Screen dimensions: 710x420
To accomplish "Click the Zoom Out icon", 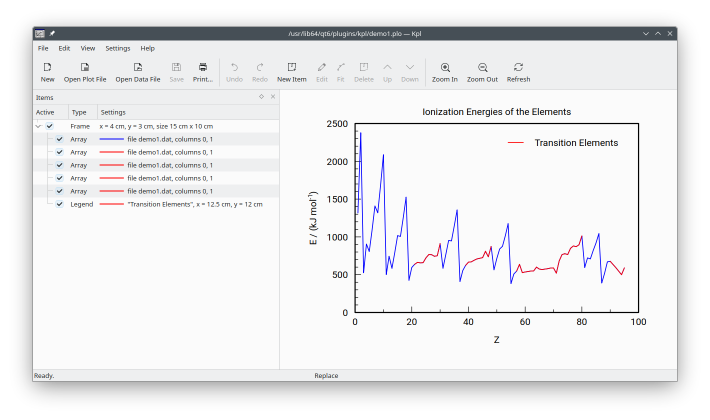I will point(482,67).
